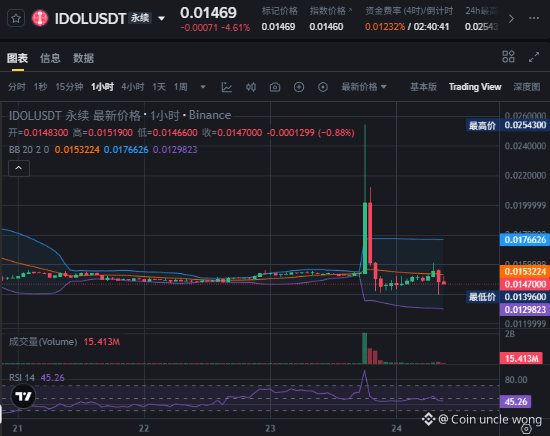This screenshot has width=550, height=436.
Task: Take a chart snapshot with camera icon
Action: click(275, 87)
